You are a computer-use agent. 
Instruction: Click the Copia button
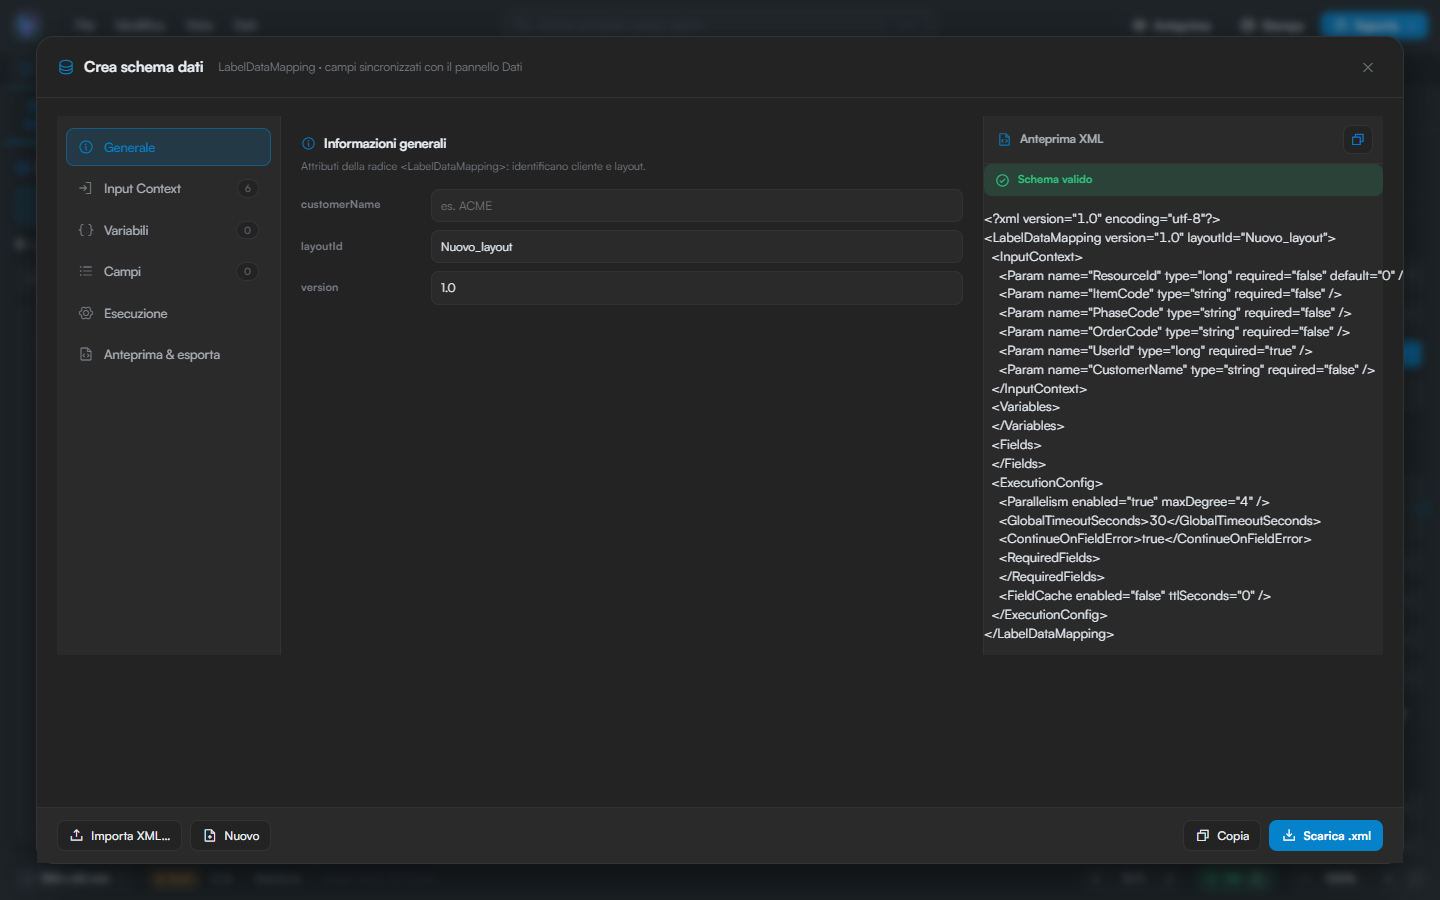tap(1222, 835)
